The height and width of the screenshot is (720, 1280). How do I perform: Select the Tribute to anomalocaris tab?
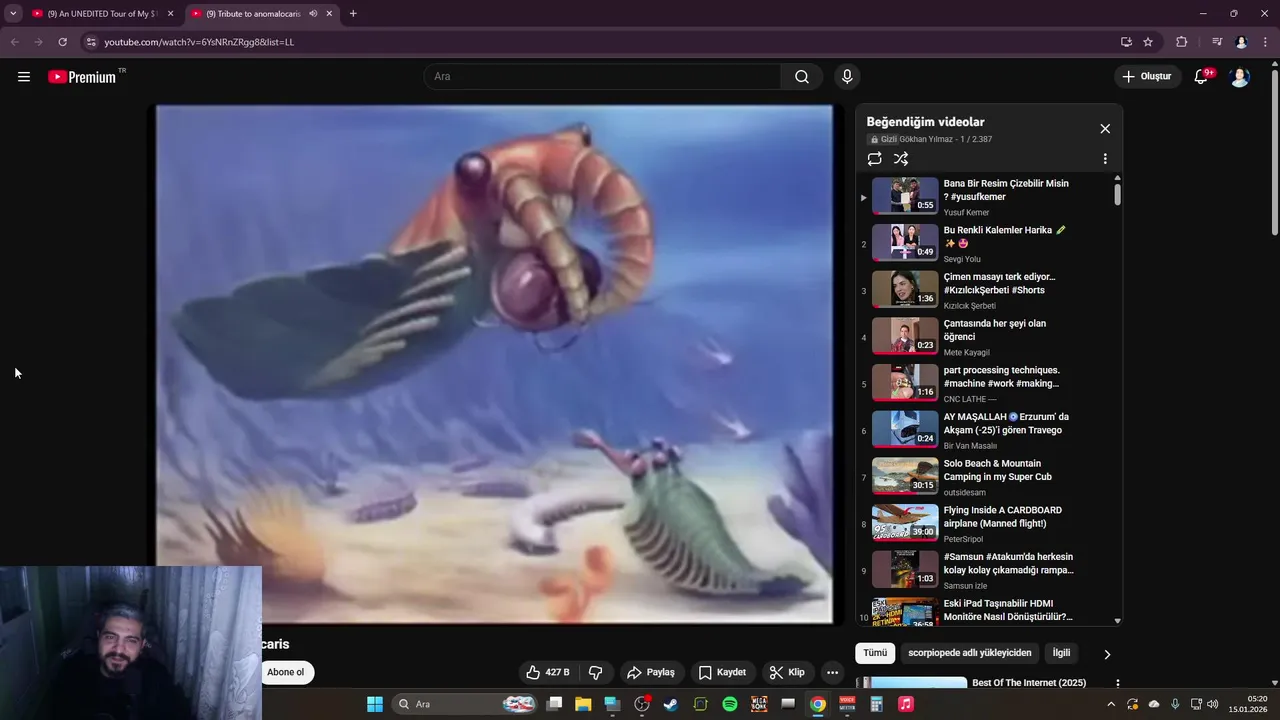pos(252,14)
